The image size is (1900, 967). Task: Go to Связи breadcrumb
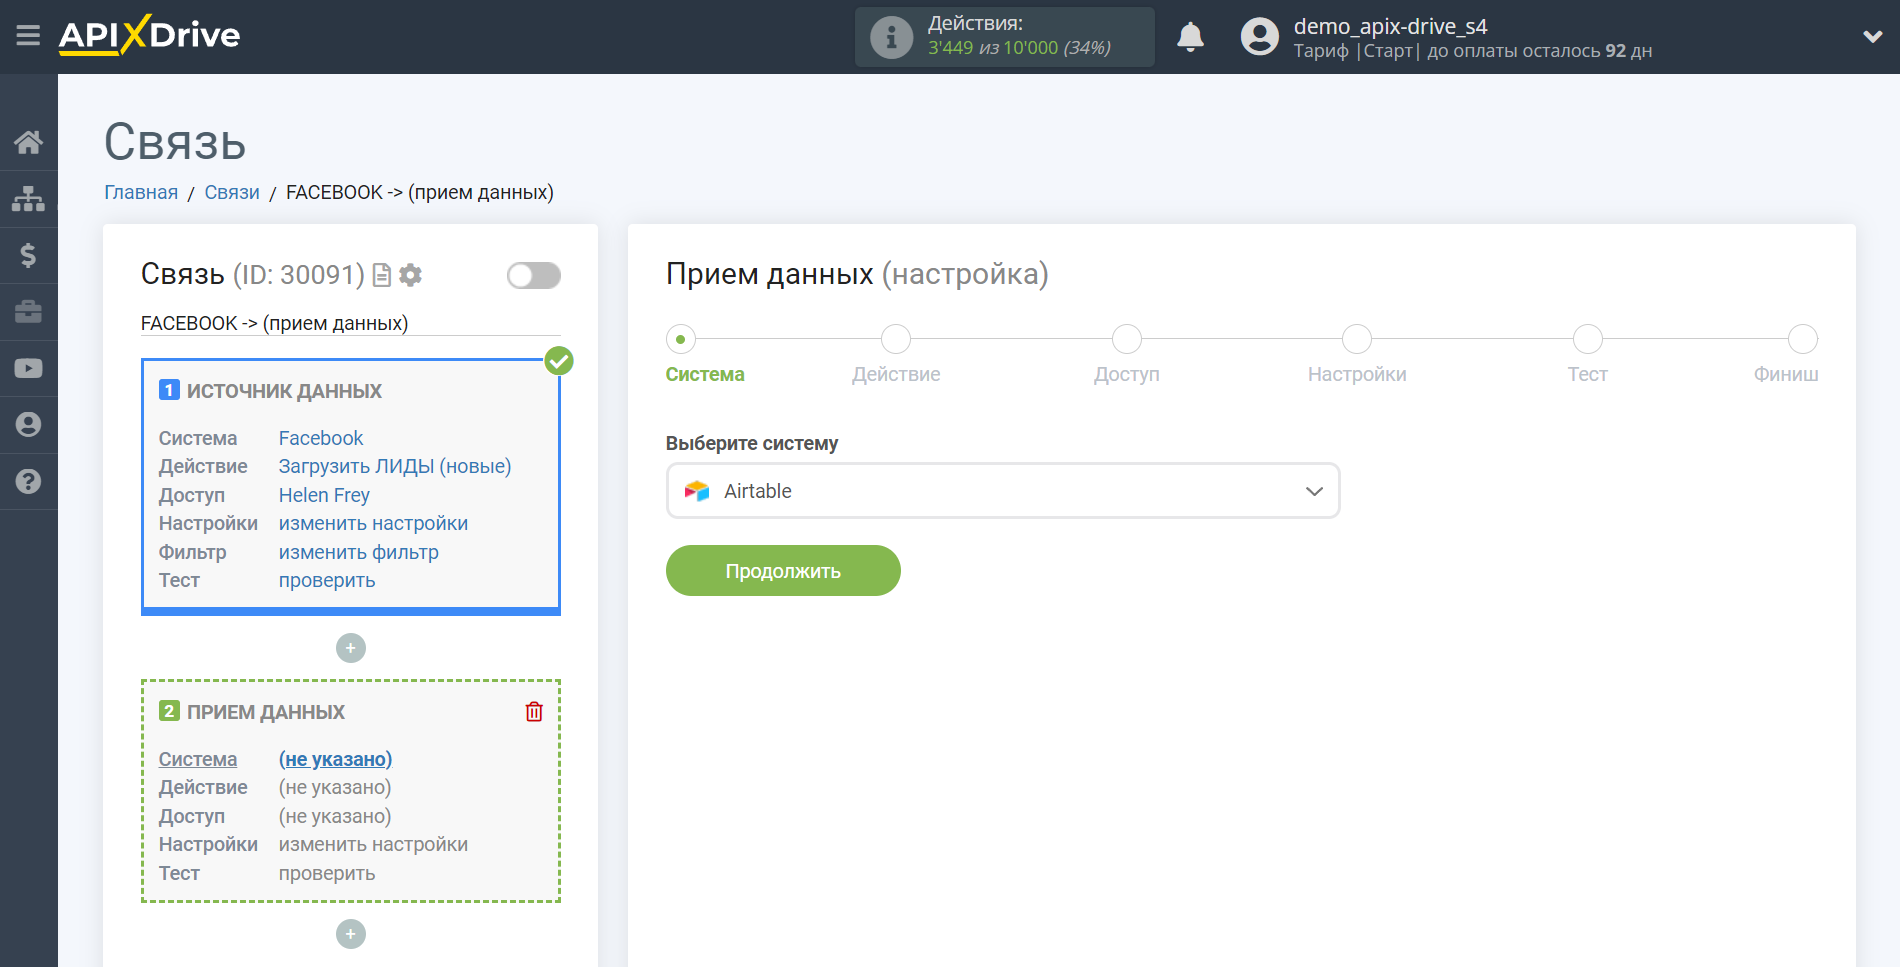pyautogui.click(x=232, y=192)
